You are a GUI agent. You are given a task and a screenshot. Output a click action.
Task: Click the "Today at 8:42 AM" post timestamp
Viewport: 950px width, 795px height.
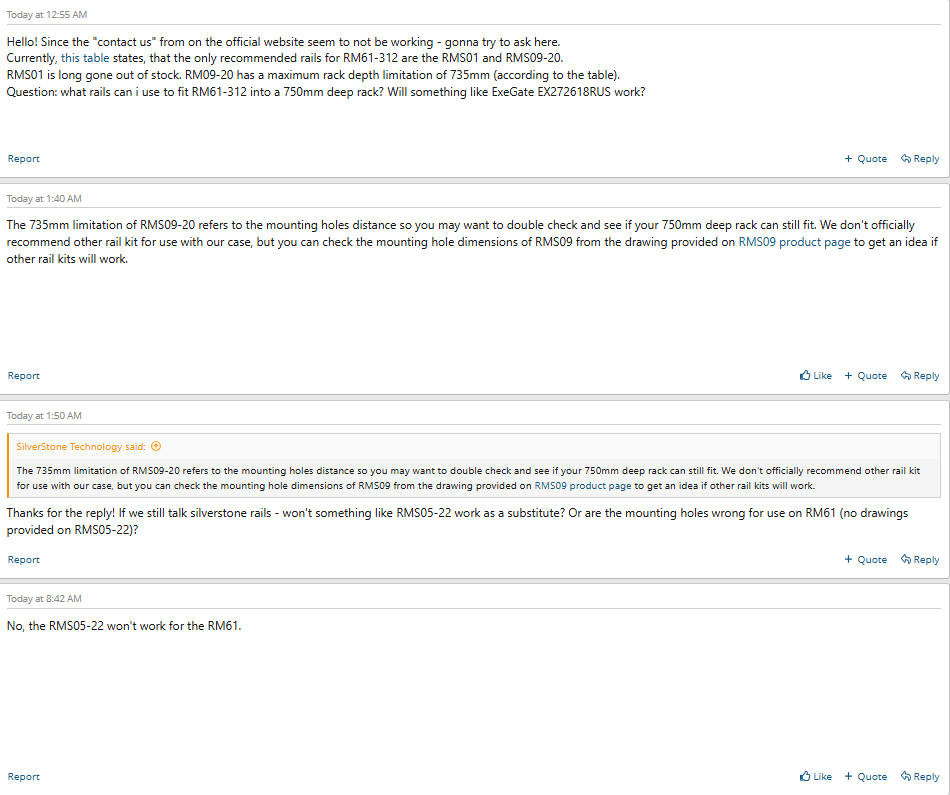(x=44, y=598)
